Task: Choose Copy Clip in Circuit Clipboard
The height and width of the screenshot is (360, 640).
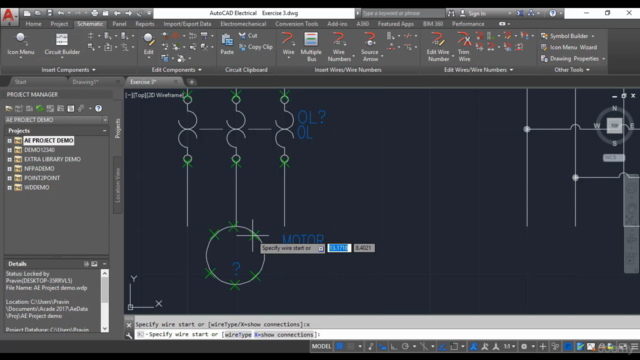Action: click(256, 47)
